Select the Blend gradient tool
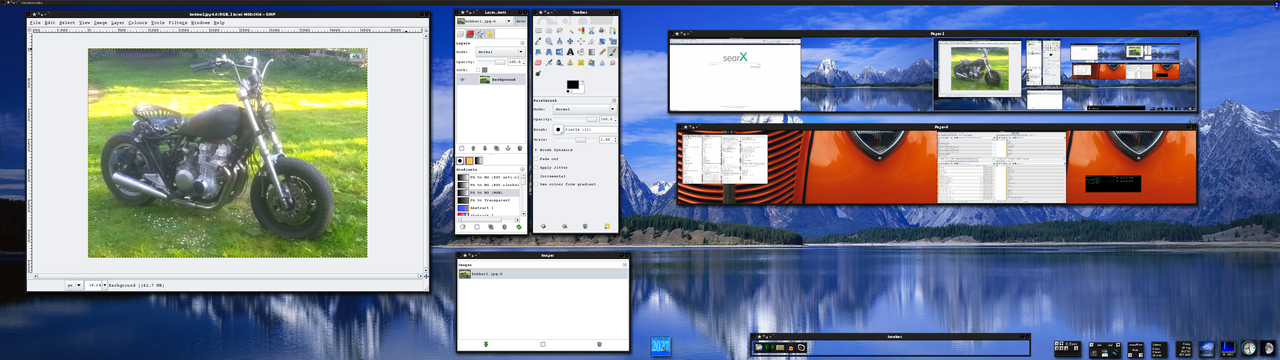Viewport: 1280px width, 360px height. 591,52
